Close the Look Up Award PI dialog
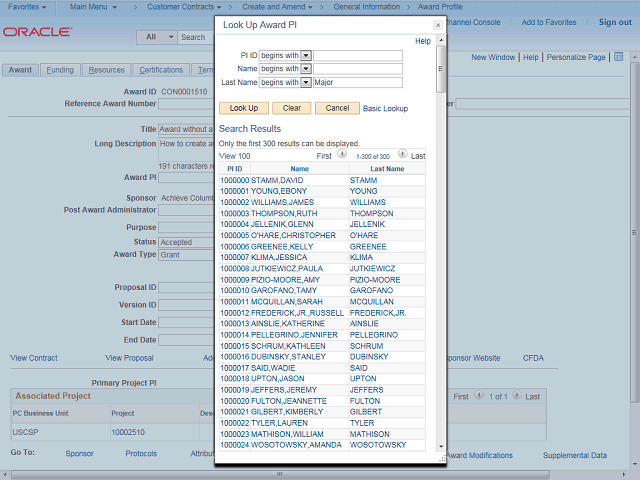The image size is (640, 480). pyautogui.click(x=437, y=23)
